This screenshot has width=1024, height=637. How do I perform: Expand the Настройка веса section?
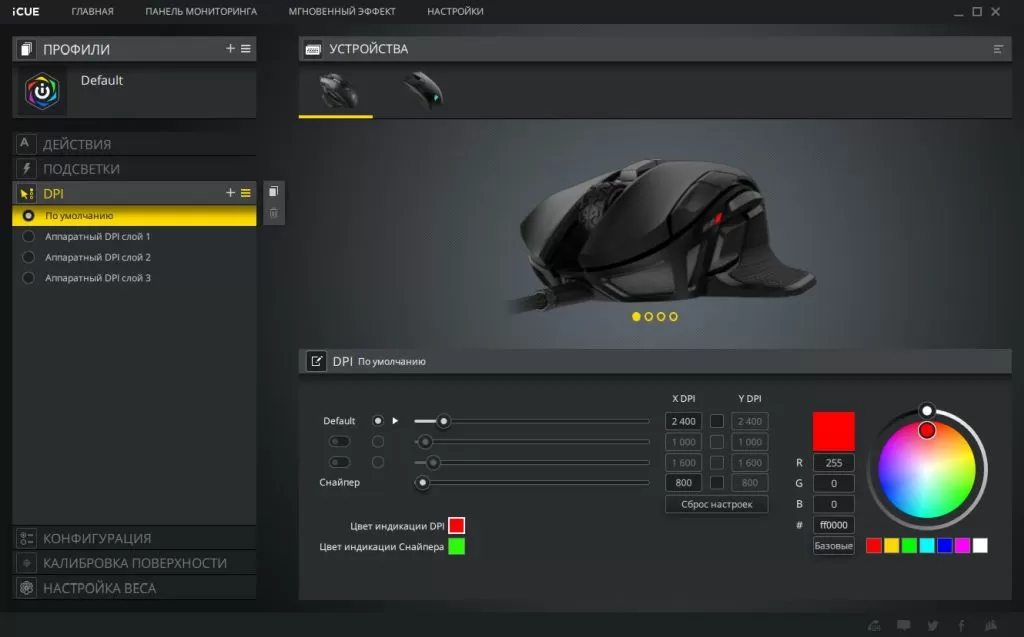(x=135, y=588)
